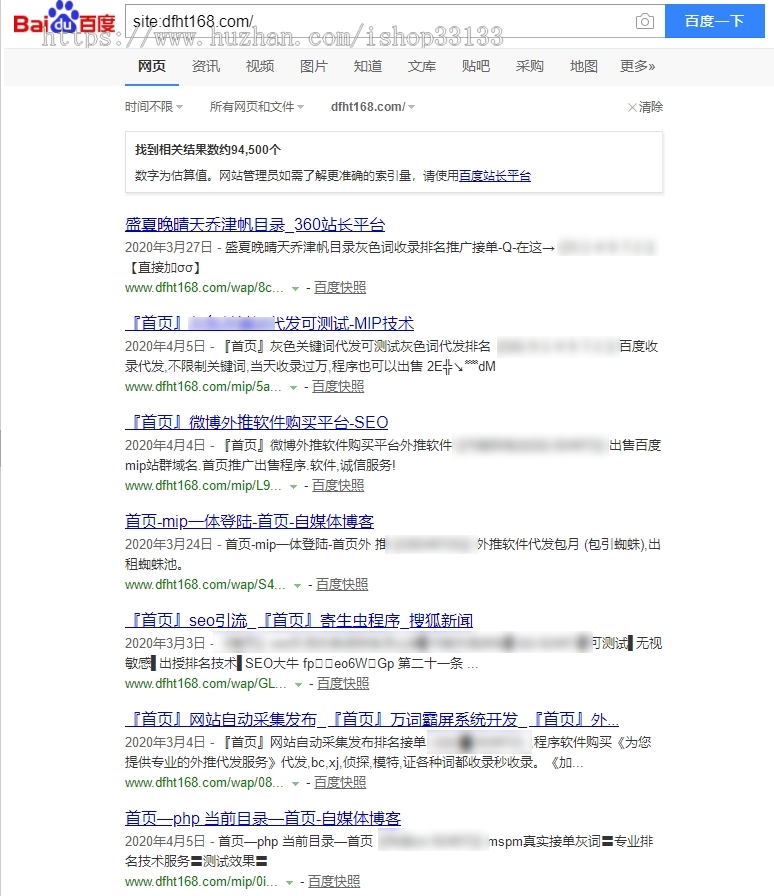Open the 时间不限 time filter dropdown

pyautogui.click(x=154, y=107)
